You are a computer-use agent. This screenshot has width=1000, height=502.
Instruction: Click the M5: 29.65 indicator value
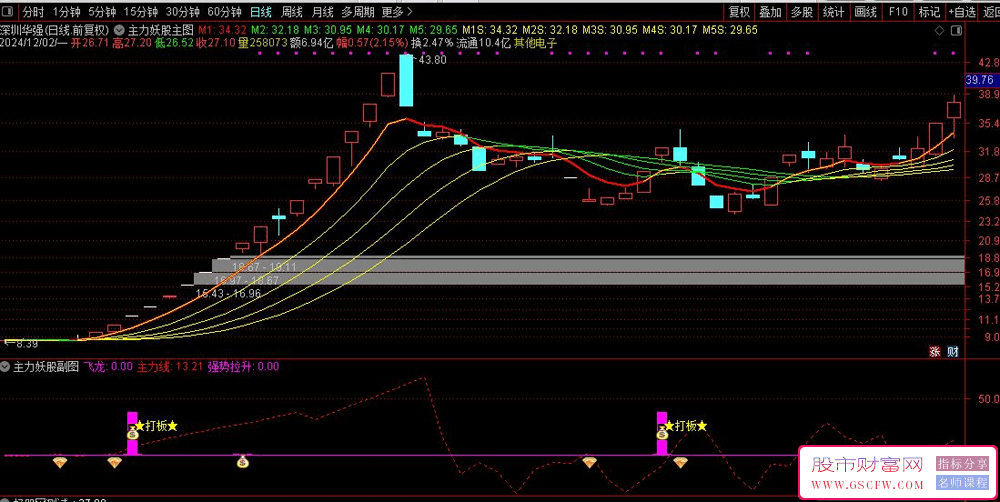(434, 30)
